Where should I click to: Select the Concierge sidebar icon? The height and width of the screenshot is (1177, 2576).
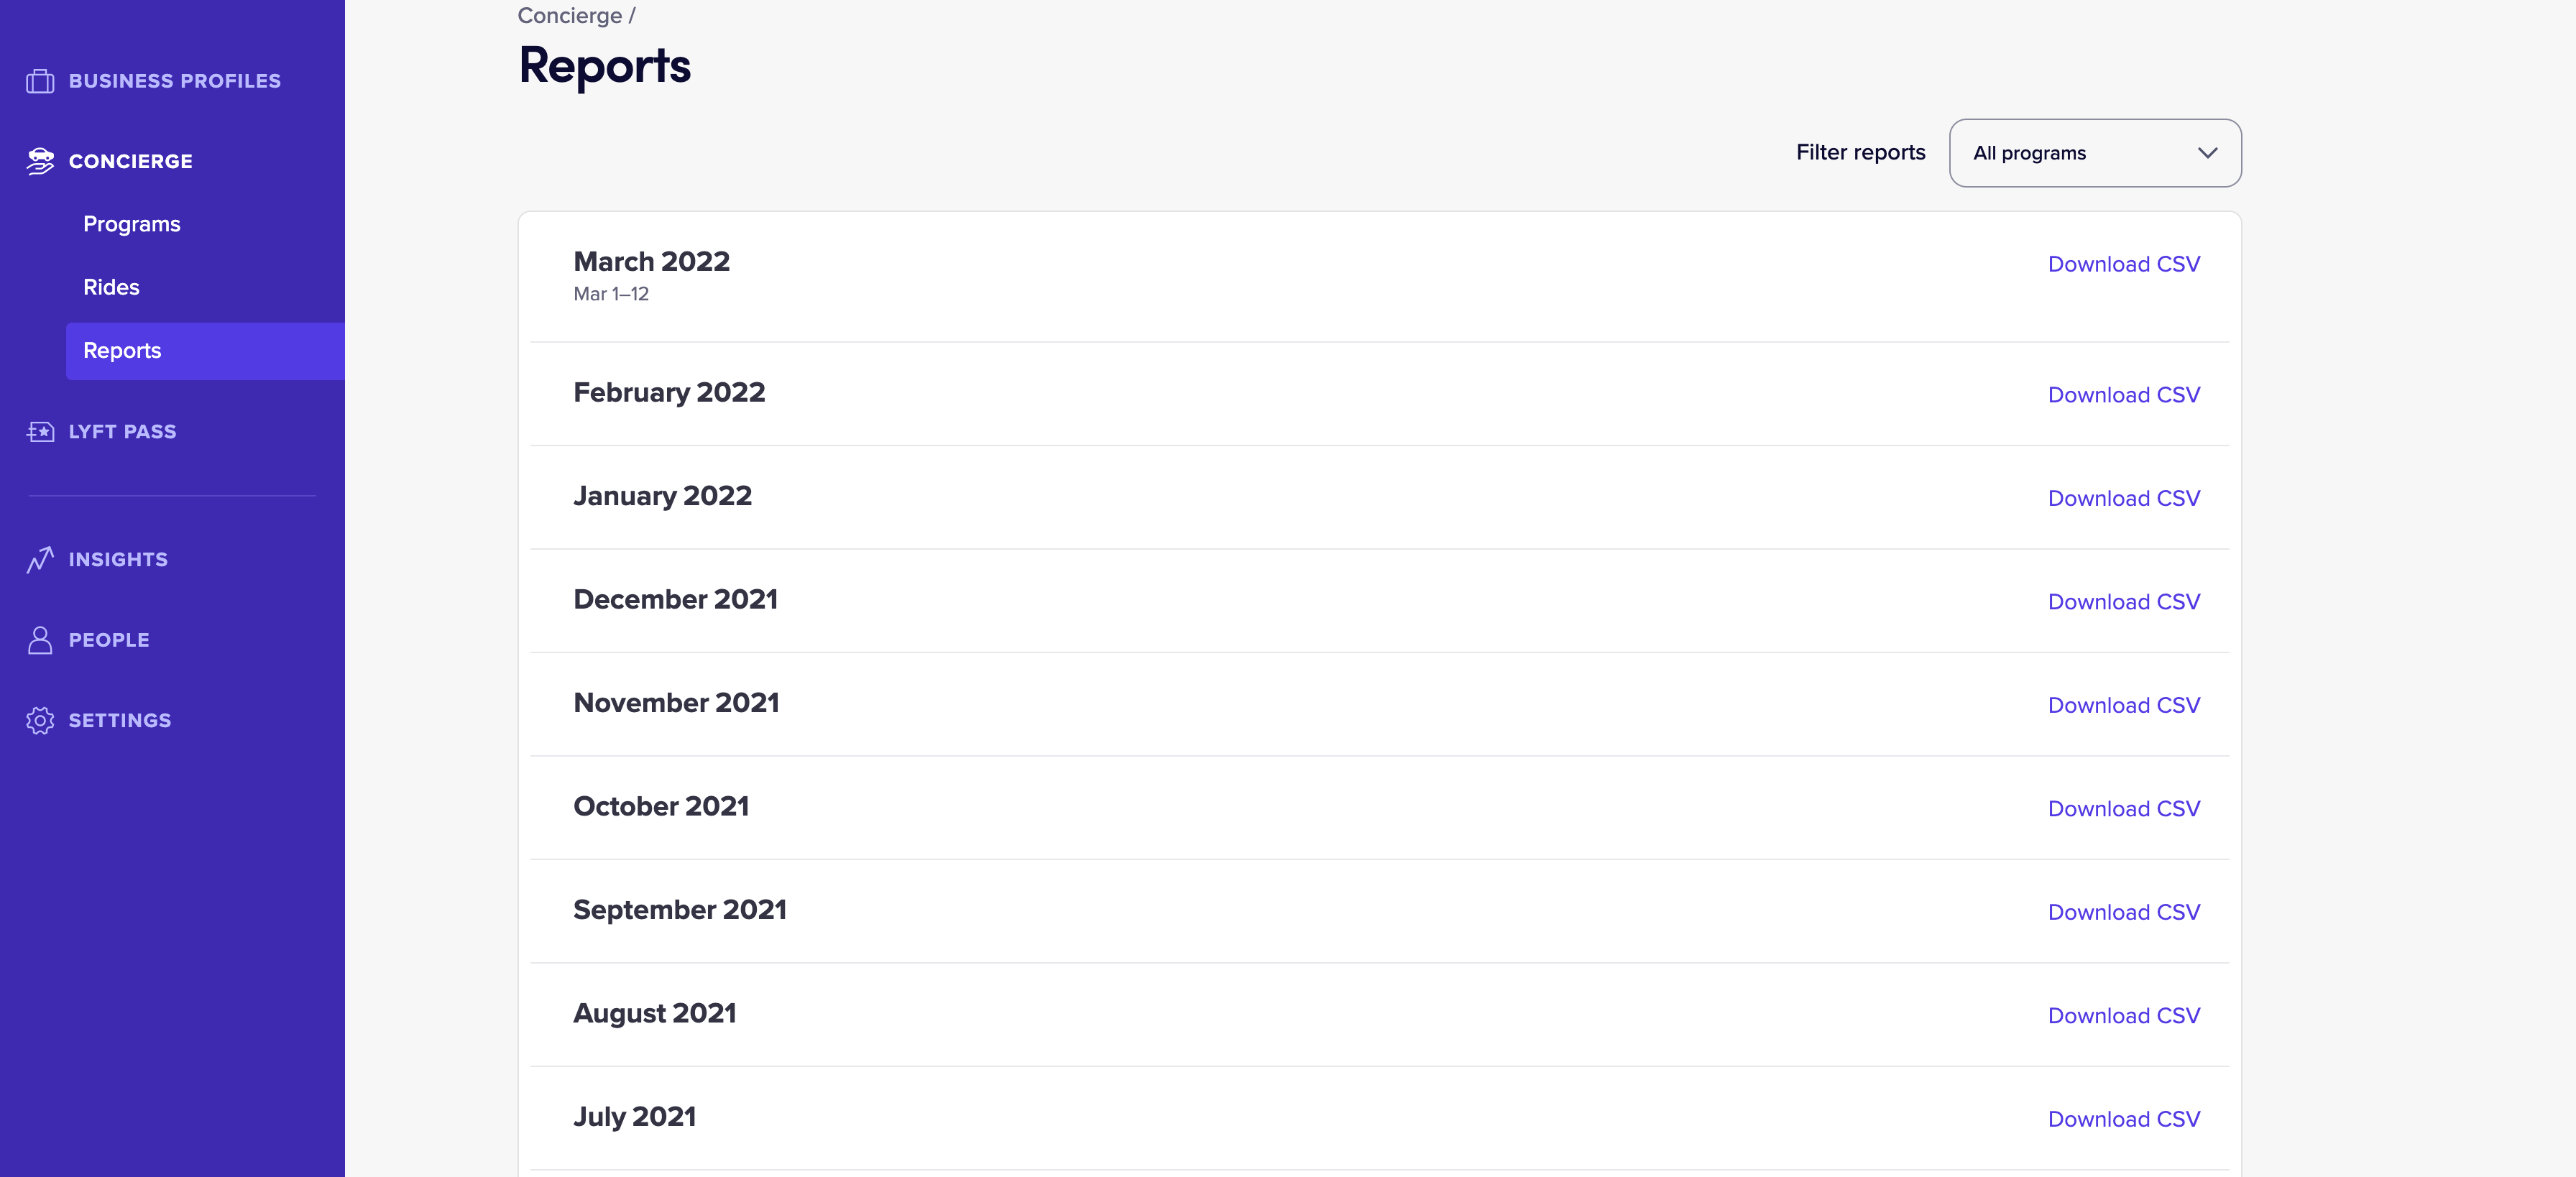click(40, 160)
